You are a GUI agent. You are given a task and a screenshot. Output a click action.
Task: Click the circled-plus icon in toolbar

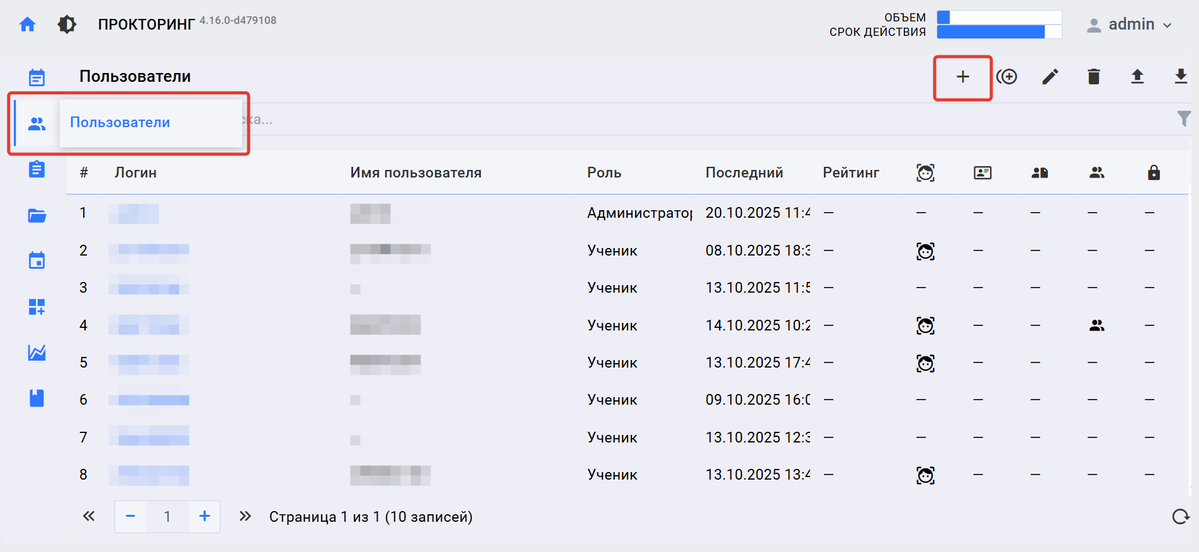click(x=1007, y=77)
